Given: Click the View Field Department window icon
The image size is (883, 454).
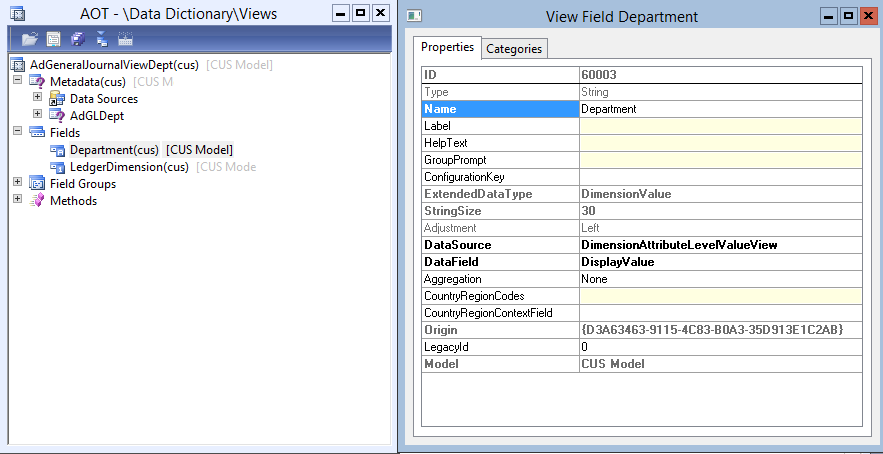Looking at the screenshot, I should (x=414, y=16).
